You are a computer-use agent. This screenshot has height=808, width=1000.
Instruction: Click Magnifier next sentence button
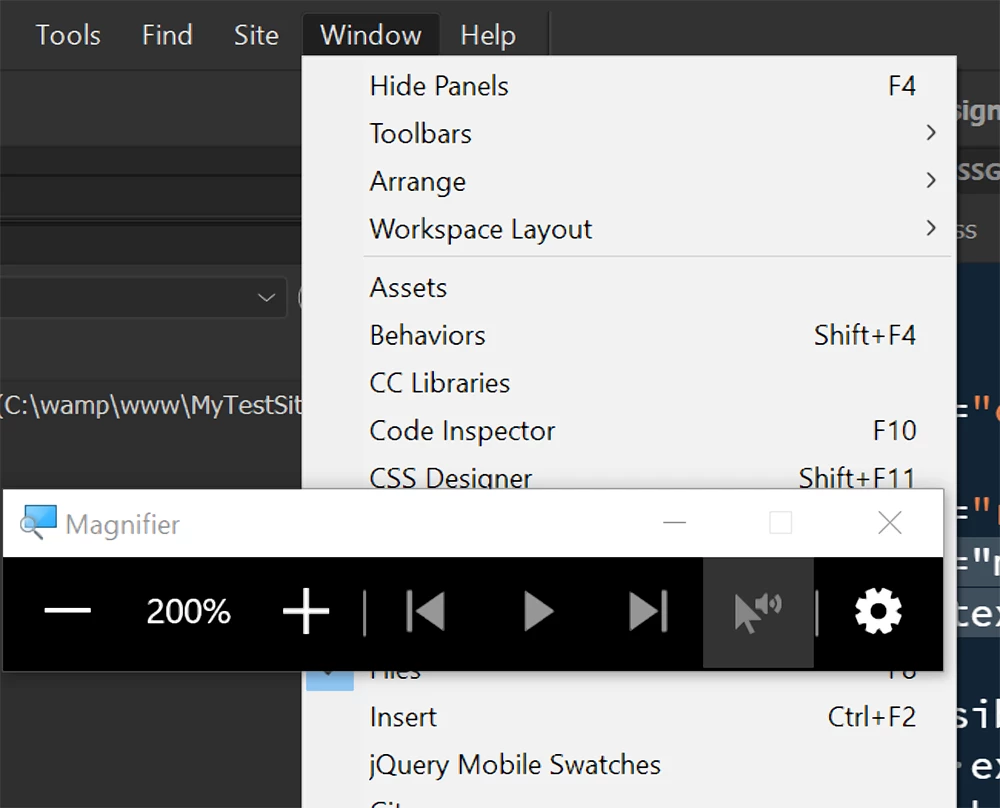pos(648,611)
